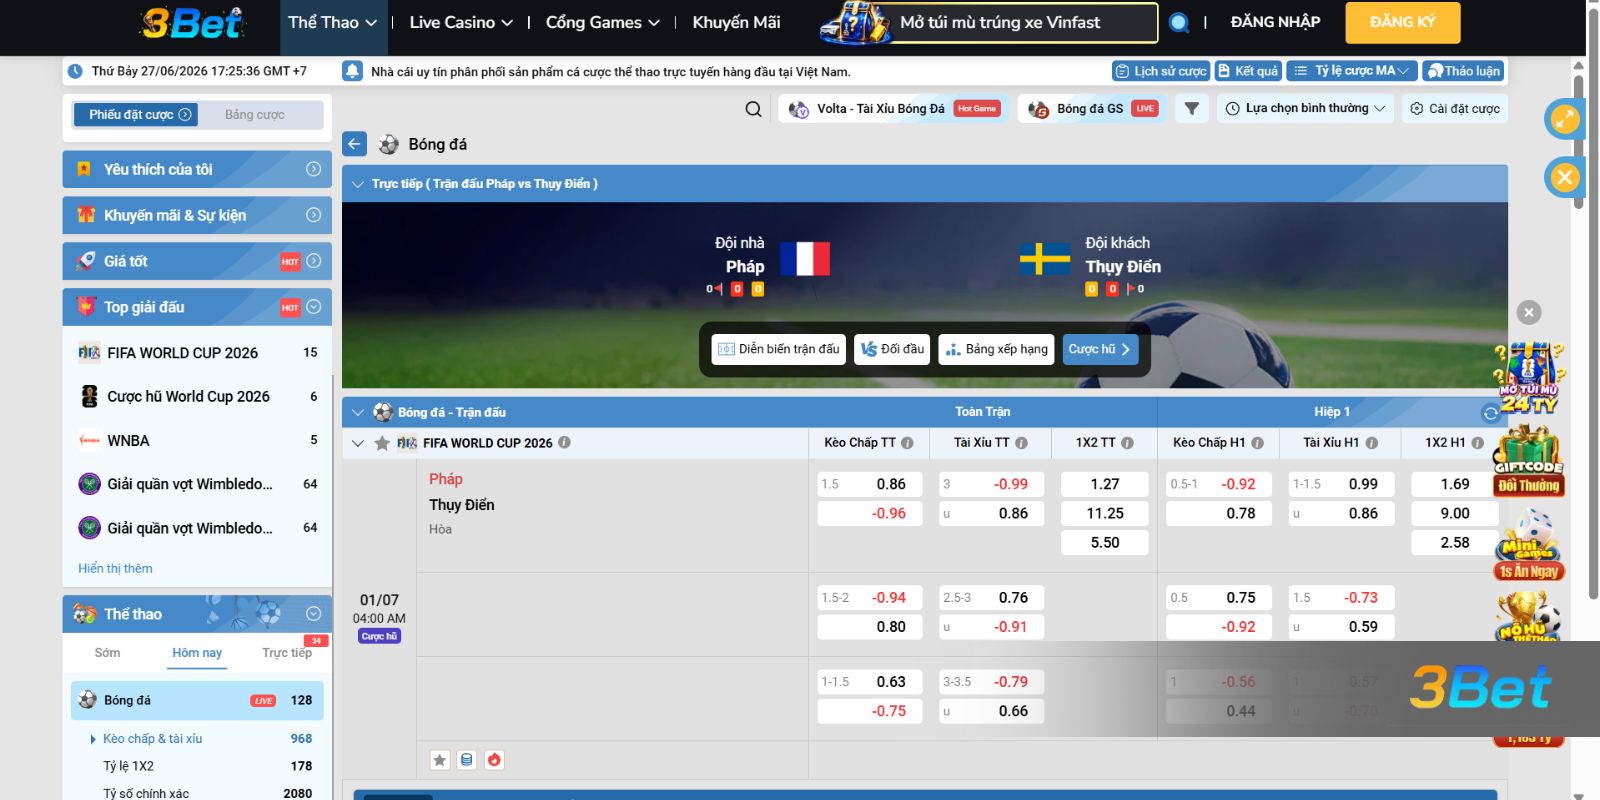This screenshot has width=1600, height=800.
Task: Open the Mở Túi Mù 24 TỶ floating icon
Action: click(1528, 378)
